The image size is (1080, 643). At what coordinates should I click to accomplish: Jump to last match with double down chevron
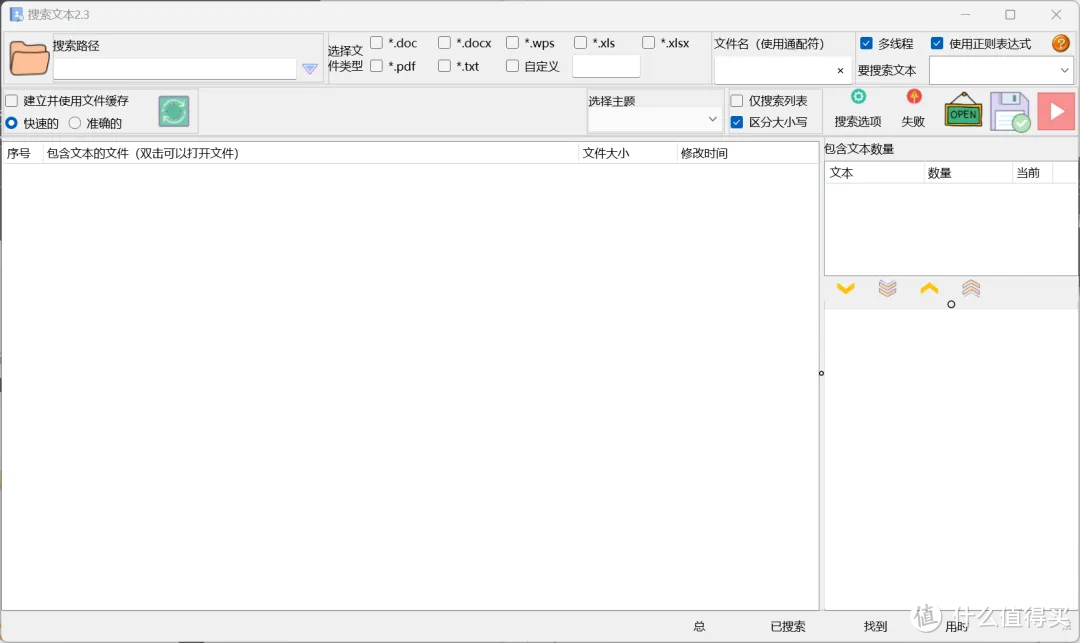click(887, 288)
